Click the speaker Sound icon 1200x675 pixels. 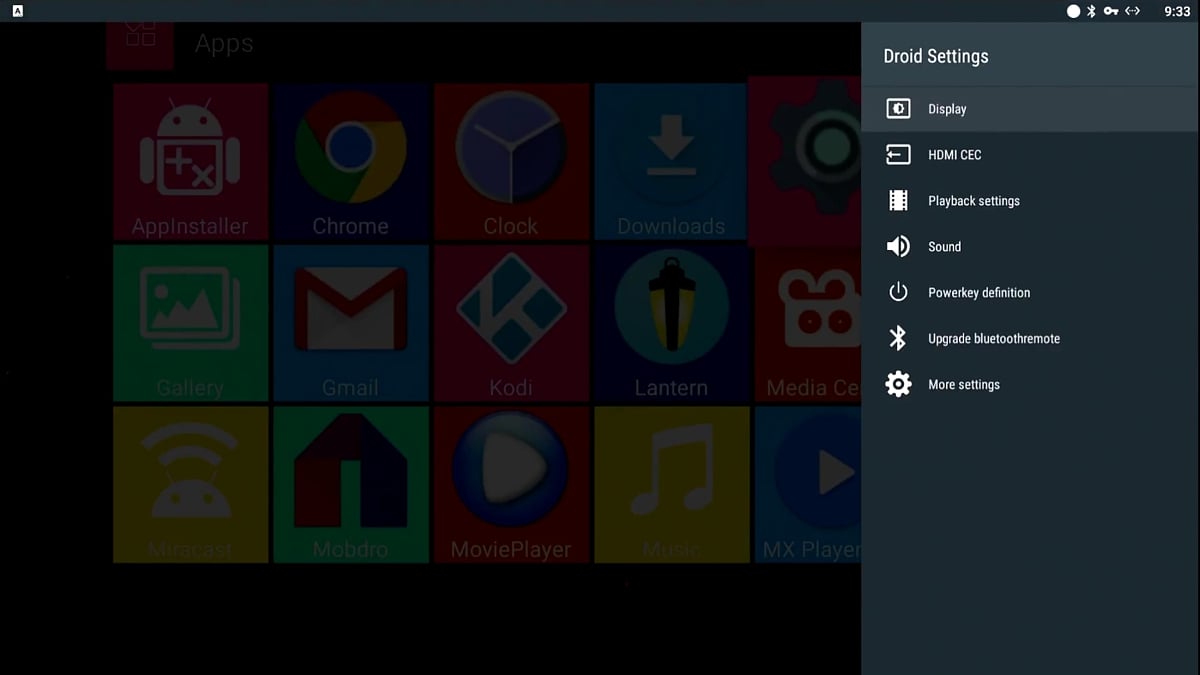(898, 247)
